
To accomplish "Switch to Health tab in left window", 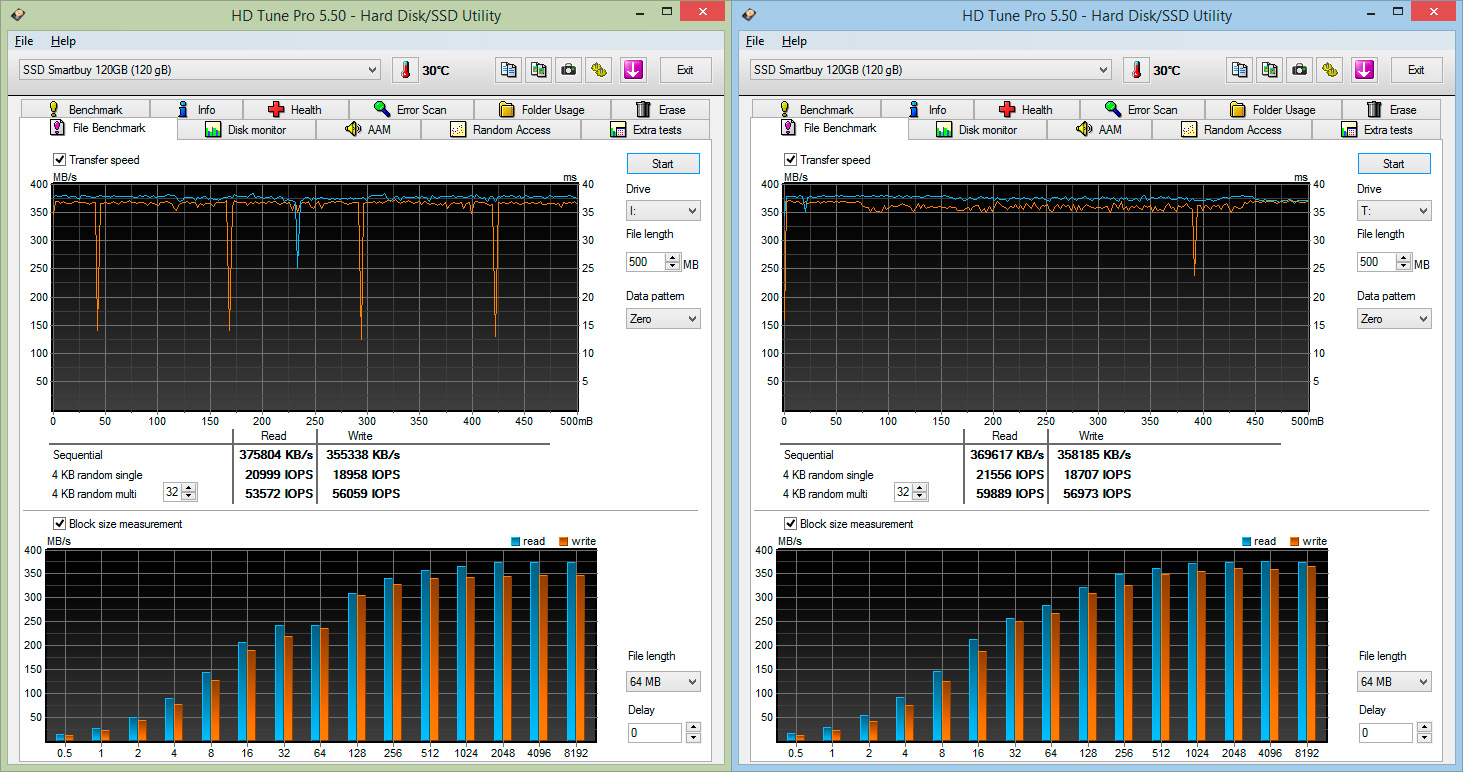I will click(x=295, y=110).
